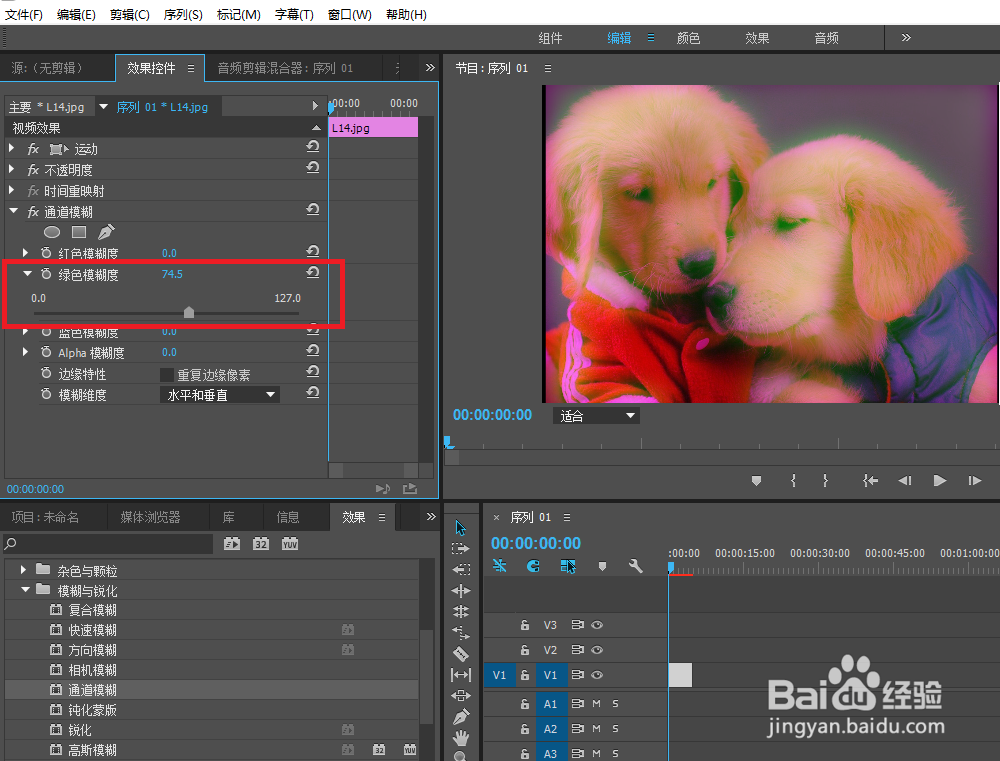Enable 重复边缘像素 checkbox
Screen dimensions: 1000x761
(167, 374)
